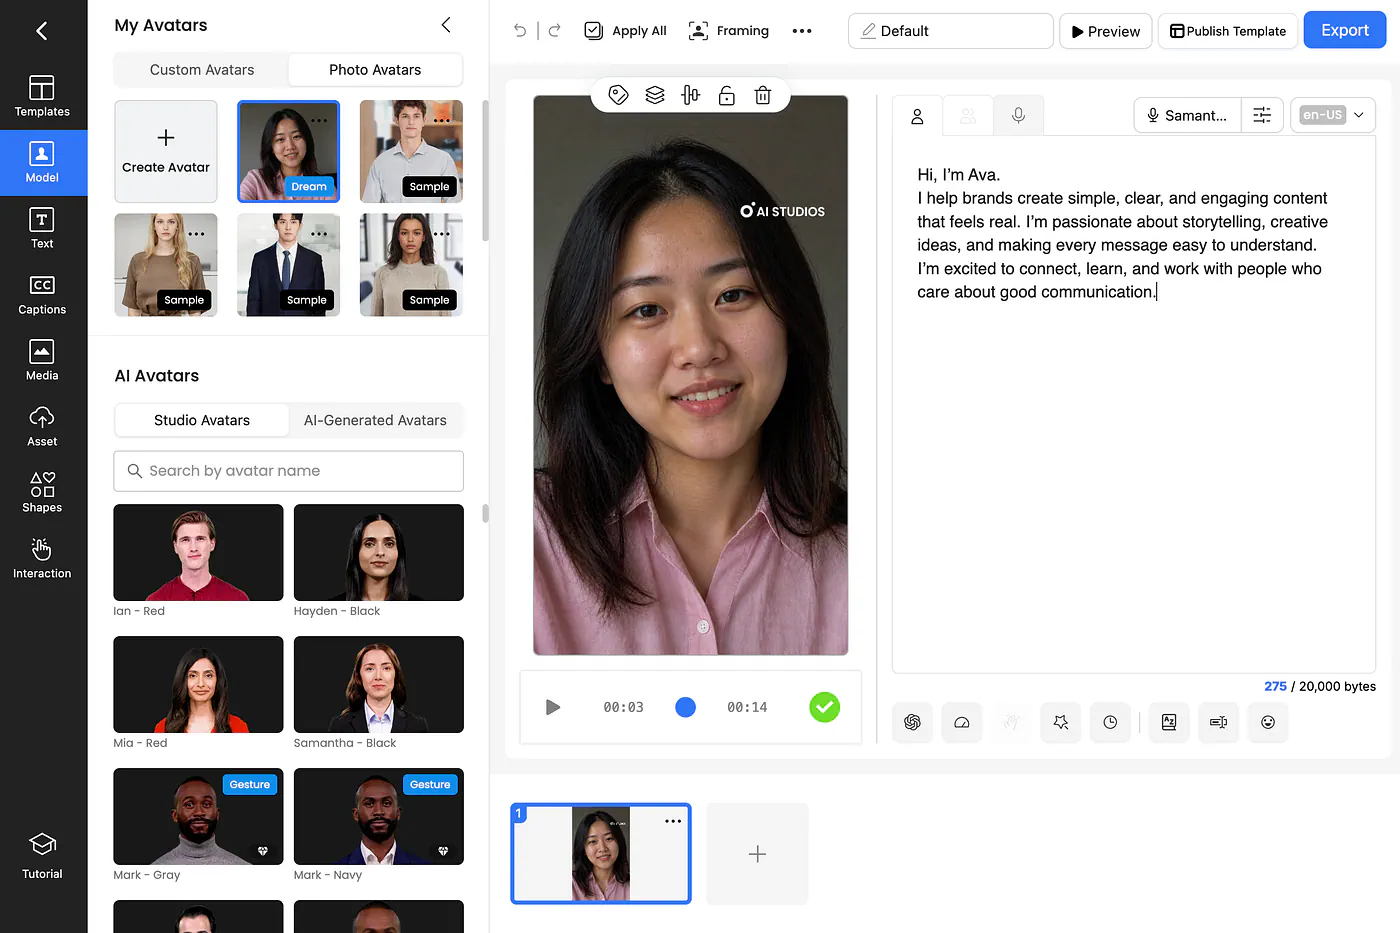This screenshot has width=1400, height=933.
Task: Choose the Mark - Navy gesture avatar
Action: click(379, 816)
